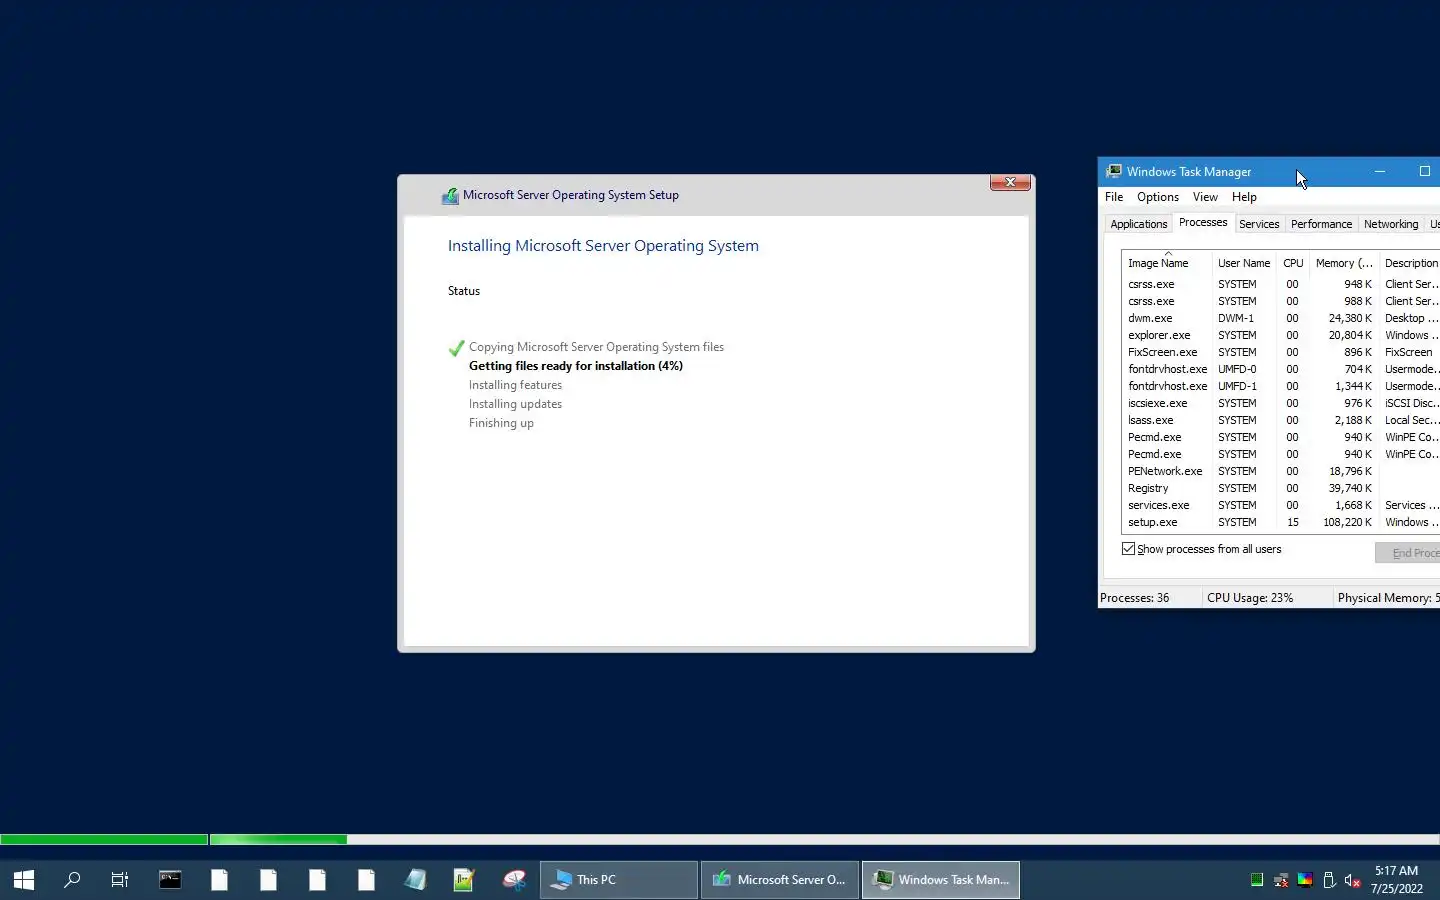Launch the red scissors snipping icon
Viewport: 1440px width, 900px height.
[513, 880]
